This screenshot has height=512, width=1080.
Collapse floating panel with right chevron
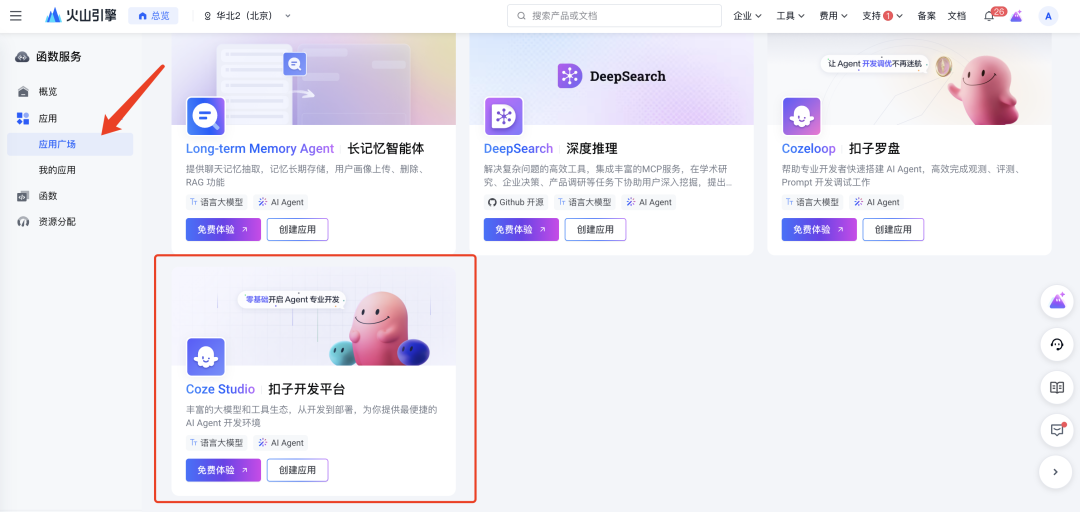1057,472
